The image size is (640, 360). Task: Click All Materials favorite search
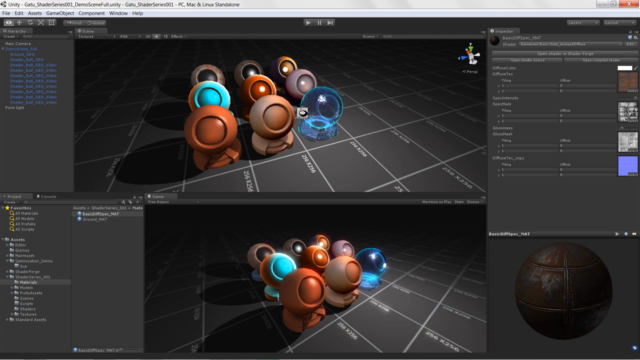point(26,213)
